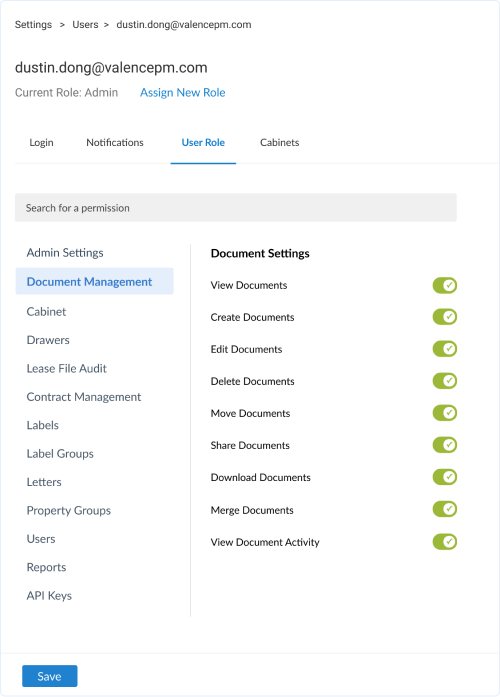The height and width of the screenshot is (697, 500).
Task: Toggle the Delete Documents permission
Action: pos(444,381)
